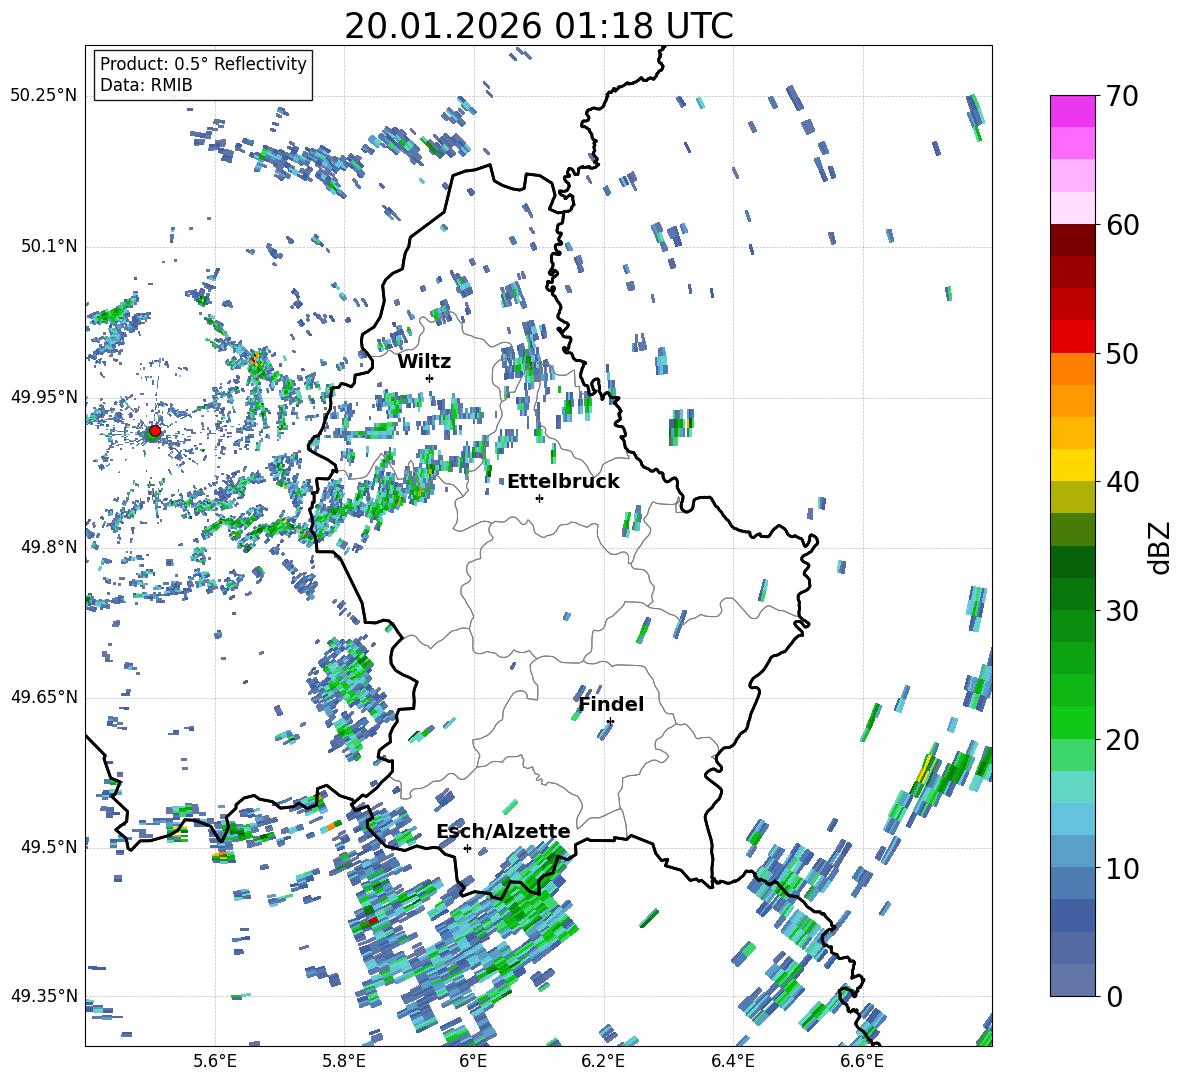This screenshot has width=1184, height=1081.
Task: Click the 40 tick label on colorbar
Action: coord(1122,482)
